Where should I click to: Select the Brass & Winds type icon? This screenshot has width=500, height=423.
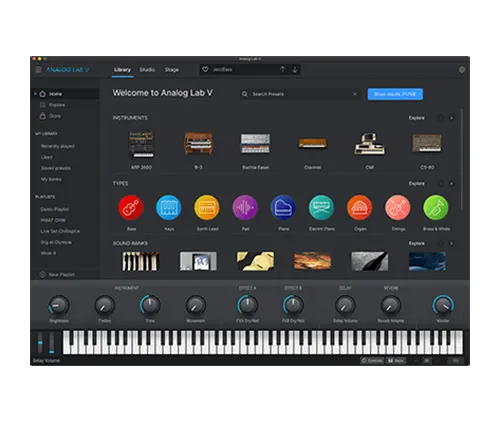[x=436, y=207]
